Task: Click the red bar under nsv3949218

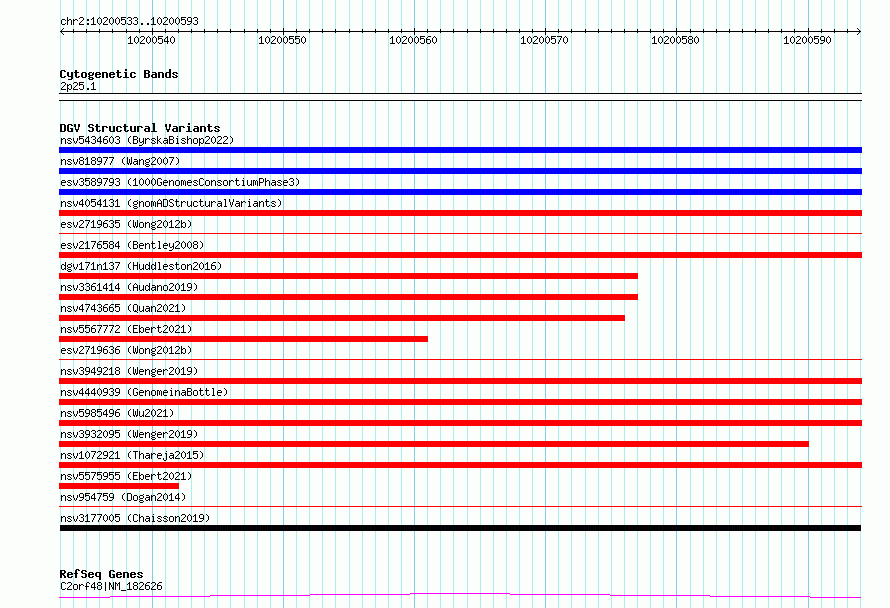Action: pos(460,381)
